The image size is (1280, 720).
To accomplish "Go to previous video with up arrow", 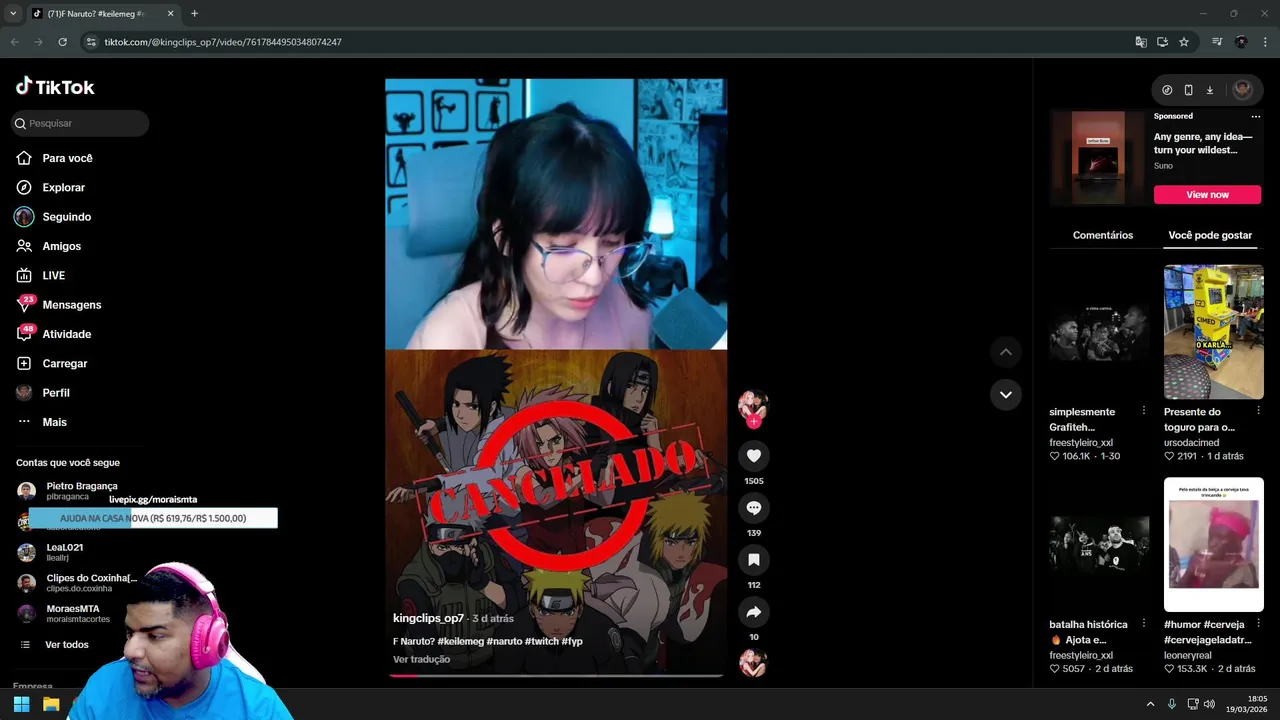I will click(1006, 352).
